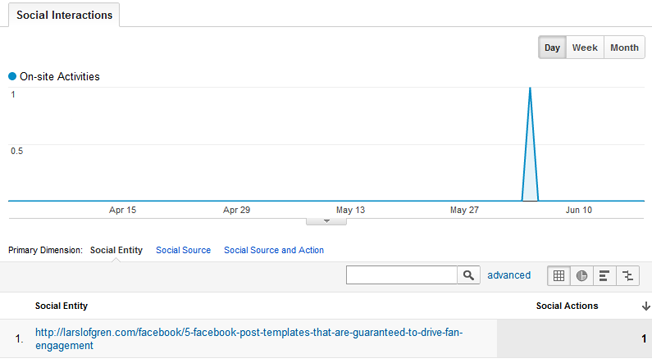This screenshot has width=652, height=363.
Task: Click the magnifier search icon
Action: pos(469,275)
